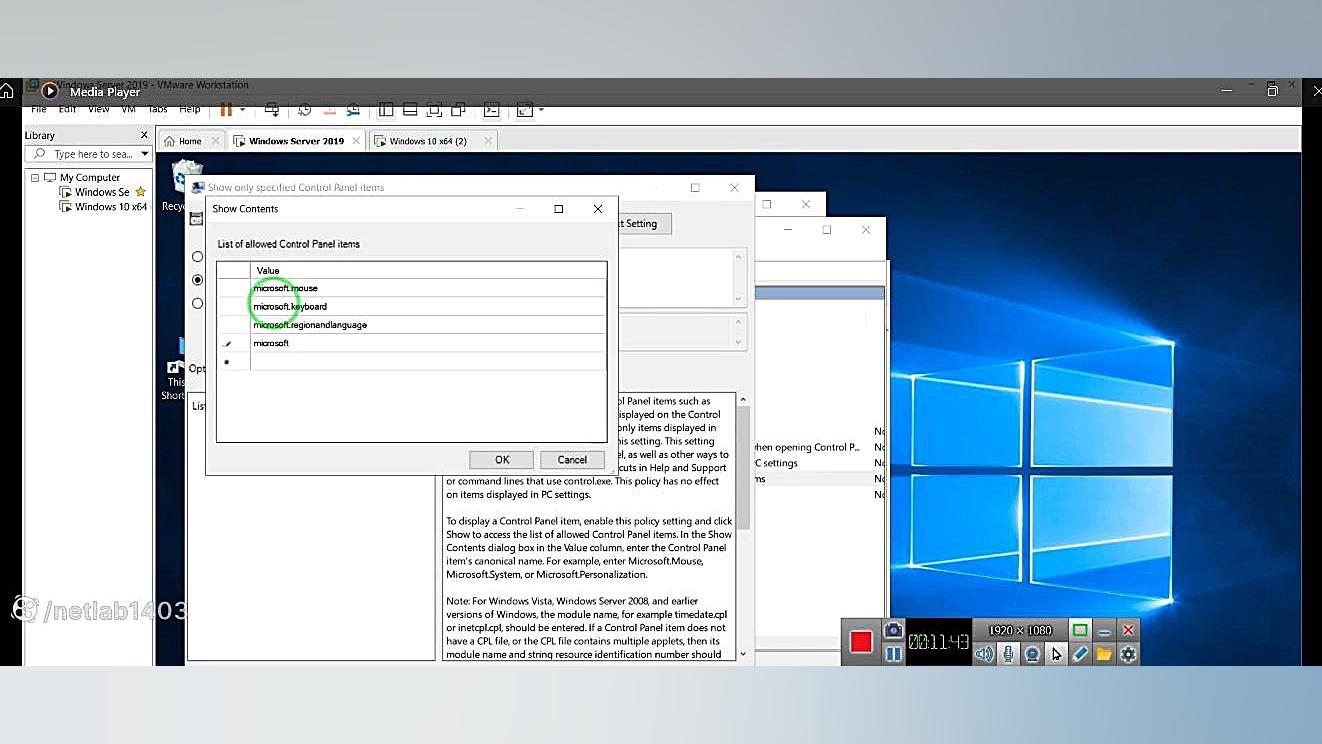Select the Windows Server 2019 tab

pos(297,141)
